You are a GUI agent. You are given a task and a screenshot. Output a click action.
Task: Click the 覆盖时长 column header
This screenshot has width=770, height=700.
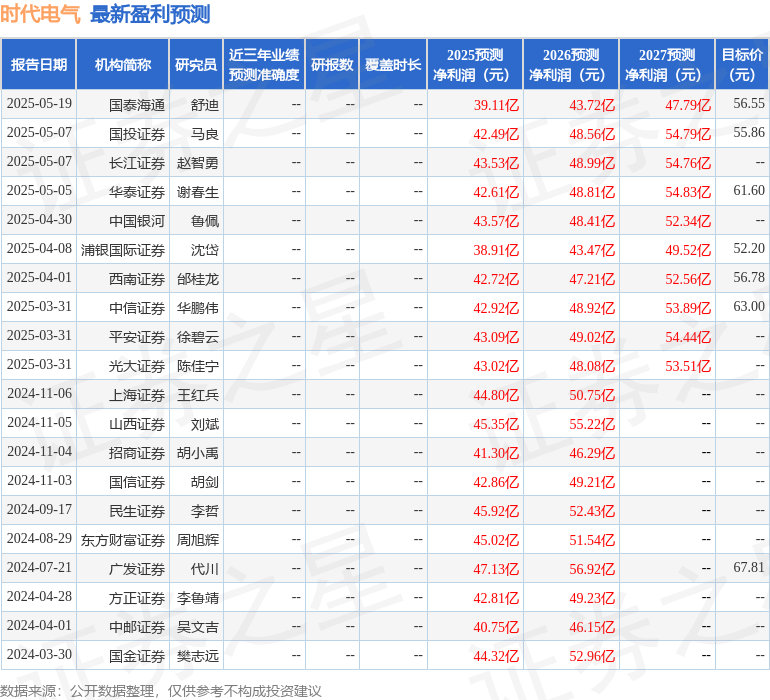(393, 65)
